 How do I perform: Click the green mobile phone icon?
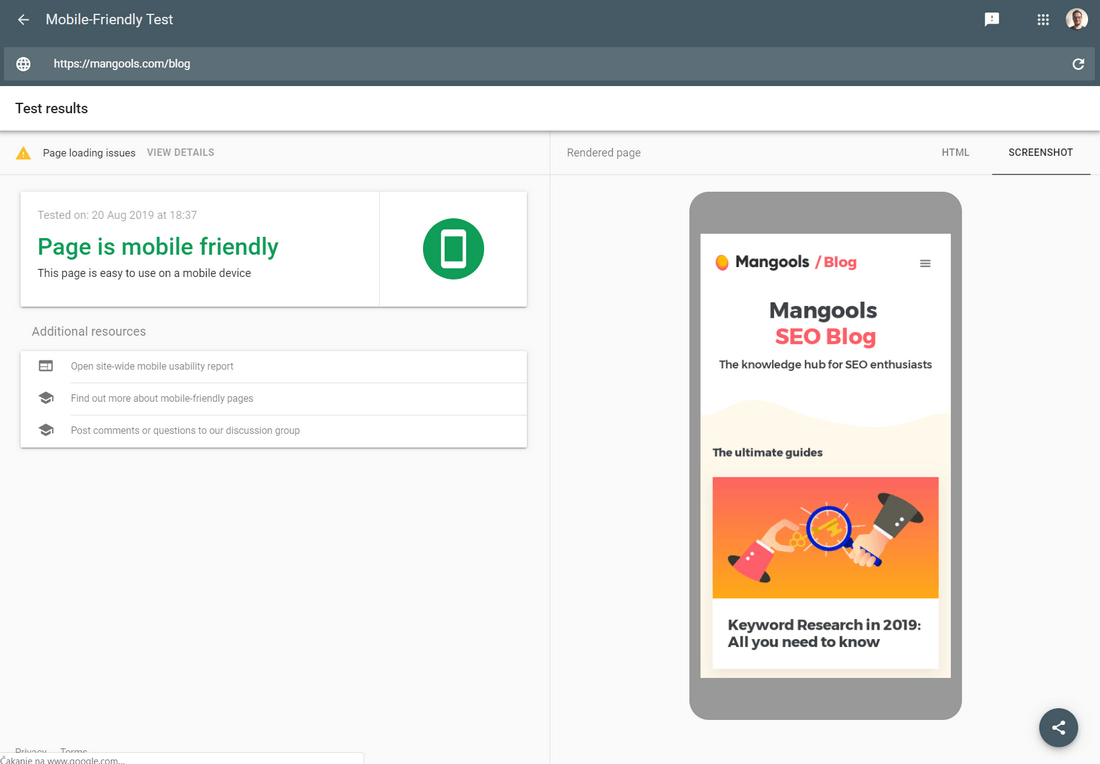(453, 248)
